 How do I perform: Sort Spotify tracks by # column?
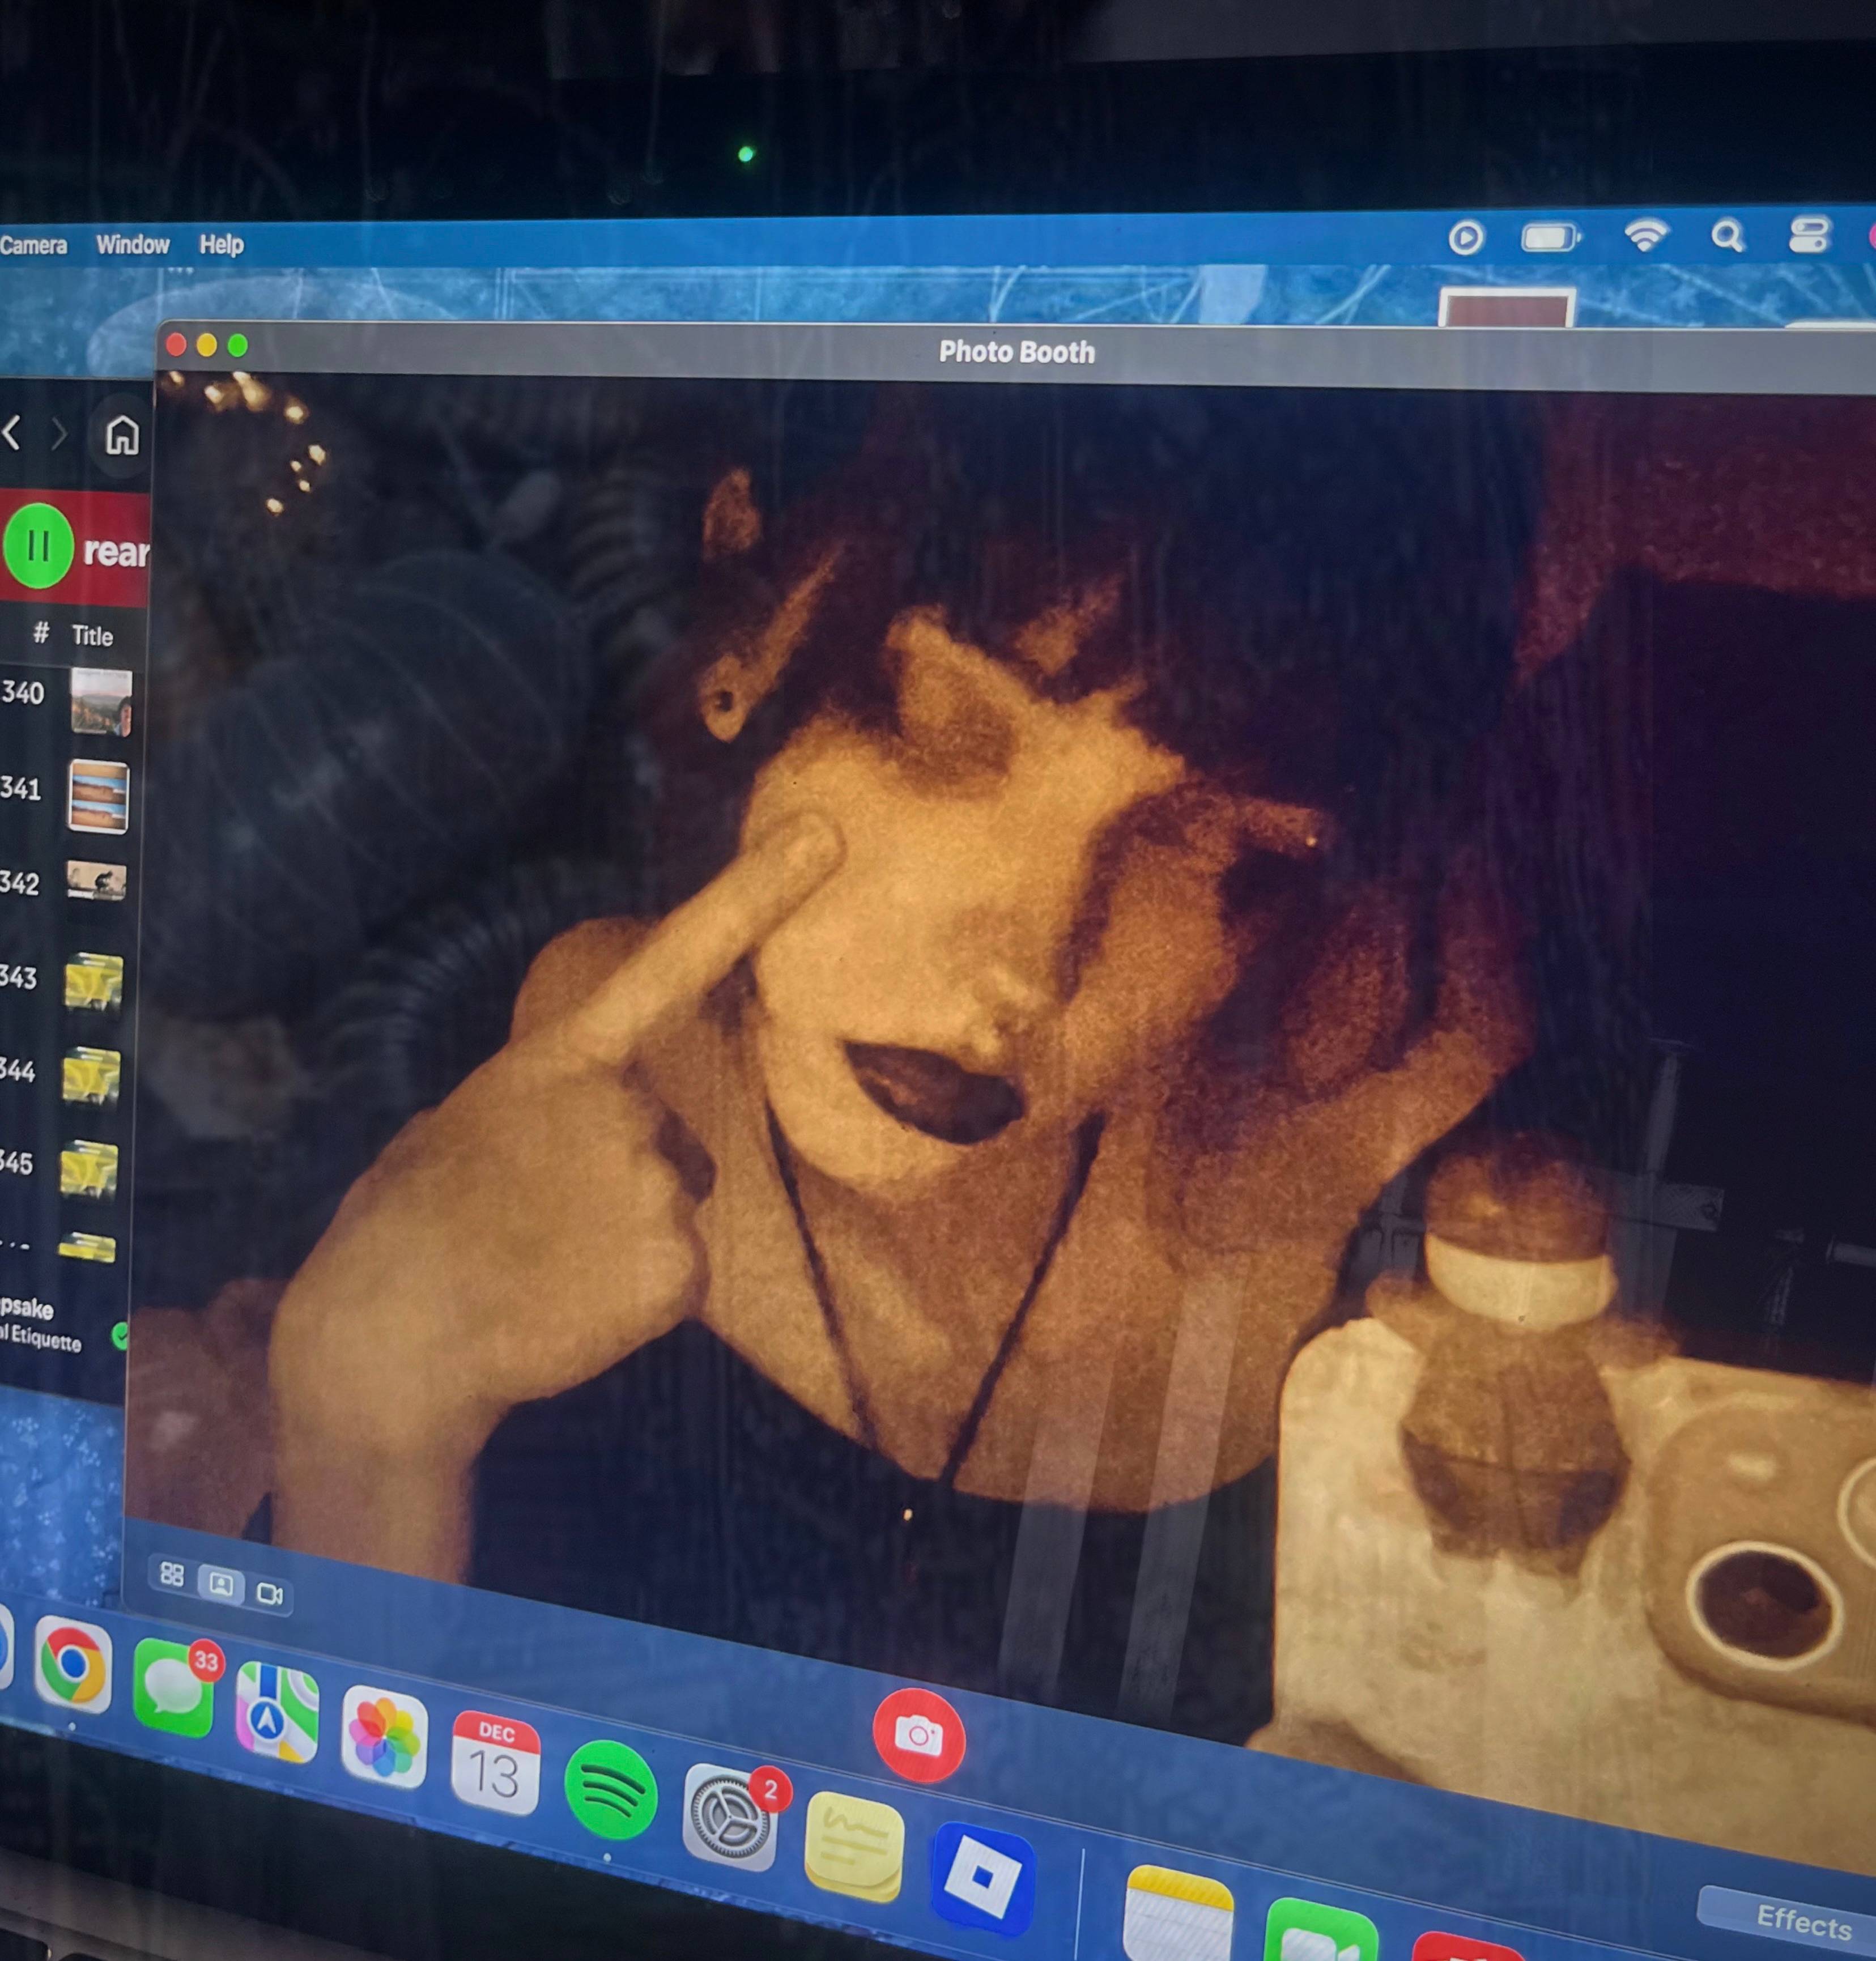(x=41, y=632)
